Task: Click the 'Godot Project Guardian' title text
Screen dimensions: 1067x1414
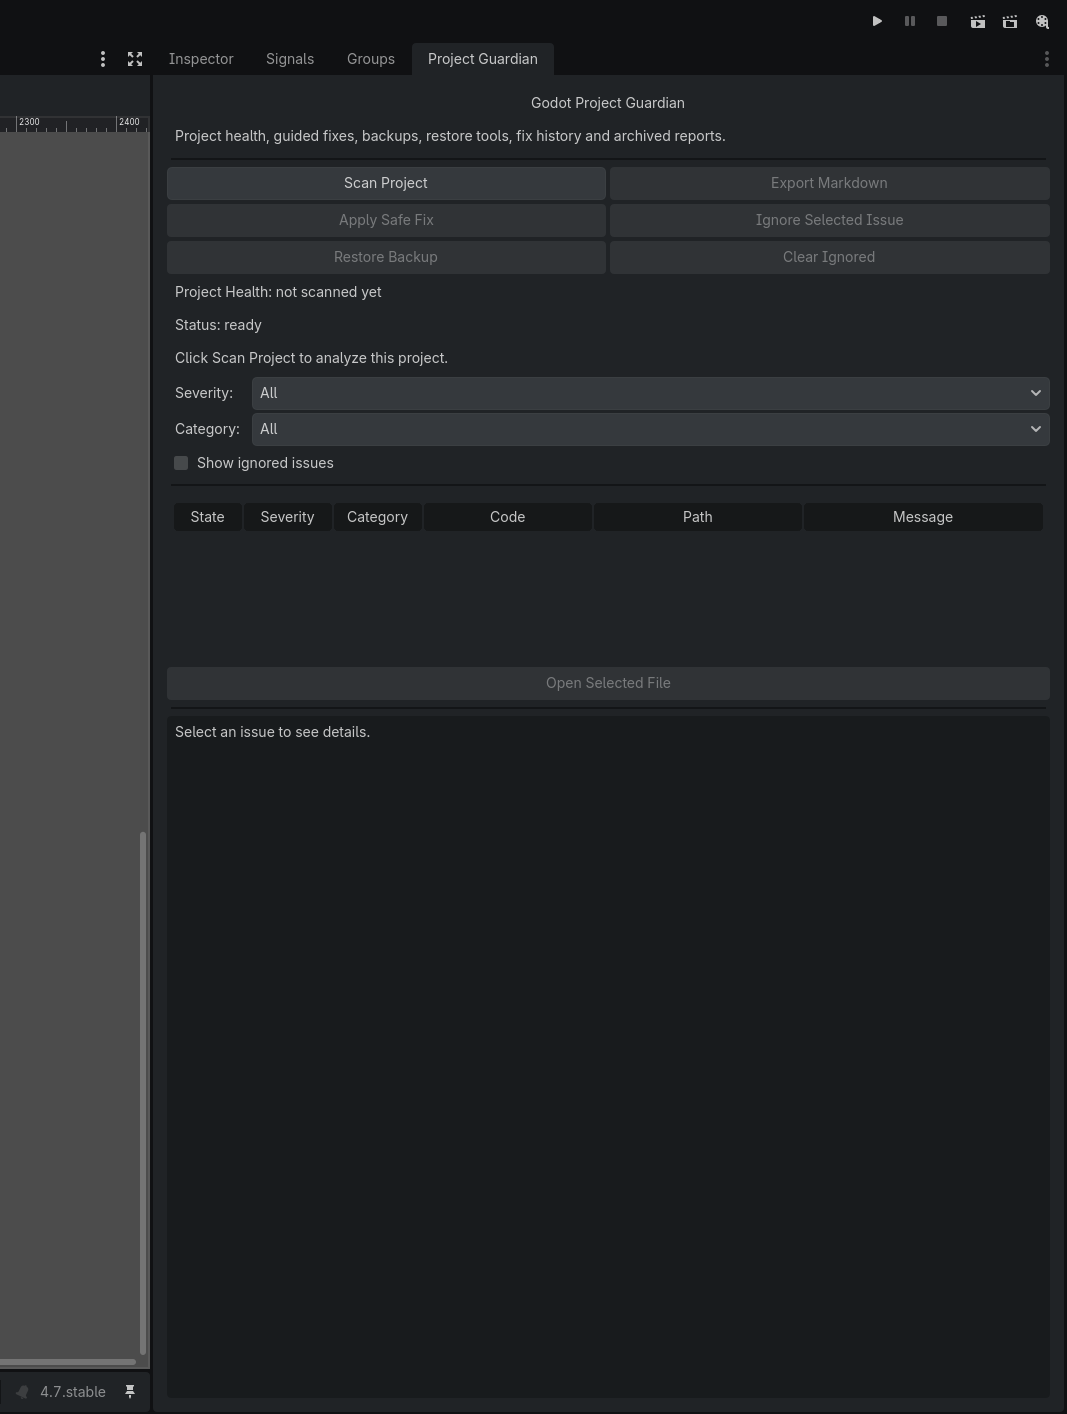Action: [x=608, y=103]
